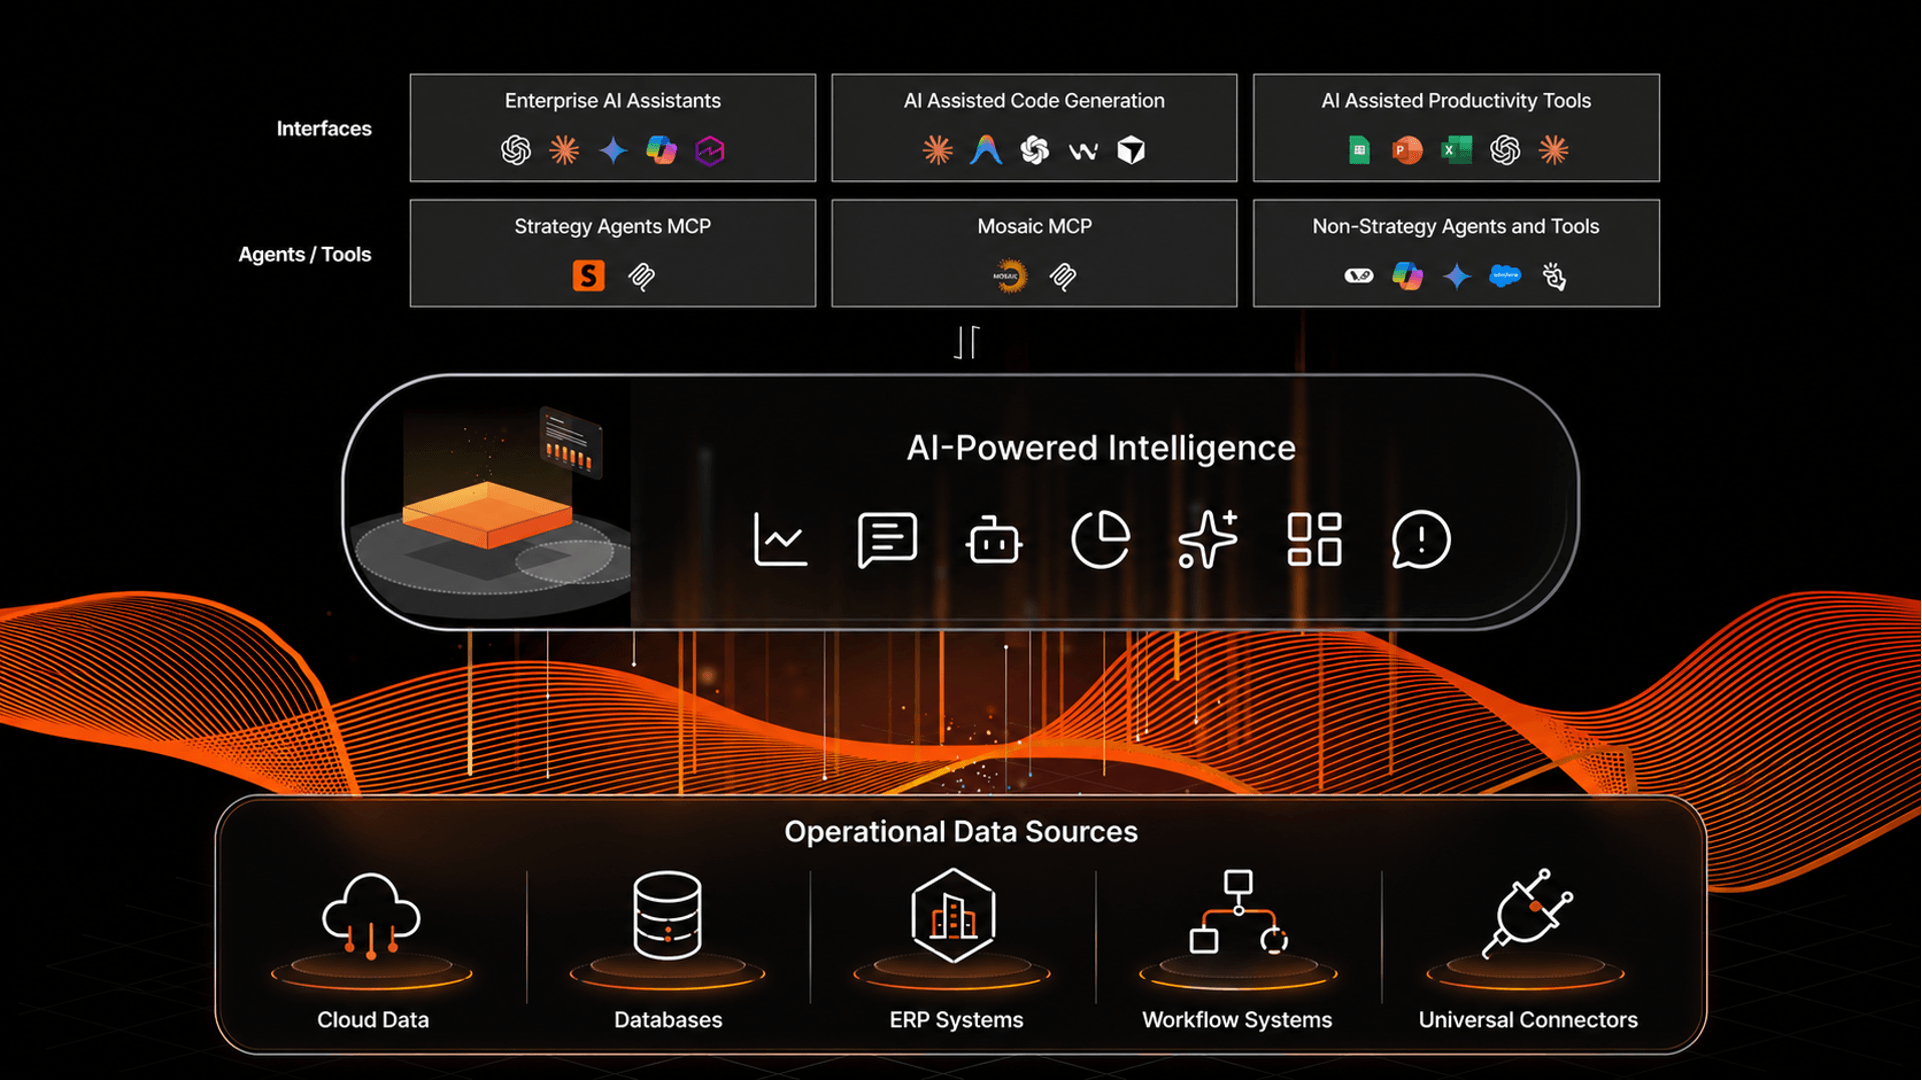
Task: Click the Universal Connectors plug icon
Action: point(1527,913)
